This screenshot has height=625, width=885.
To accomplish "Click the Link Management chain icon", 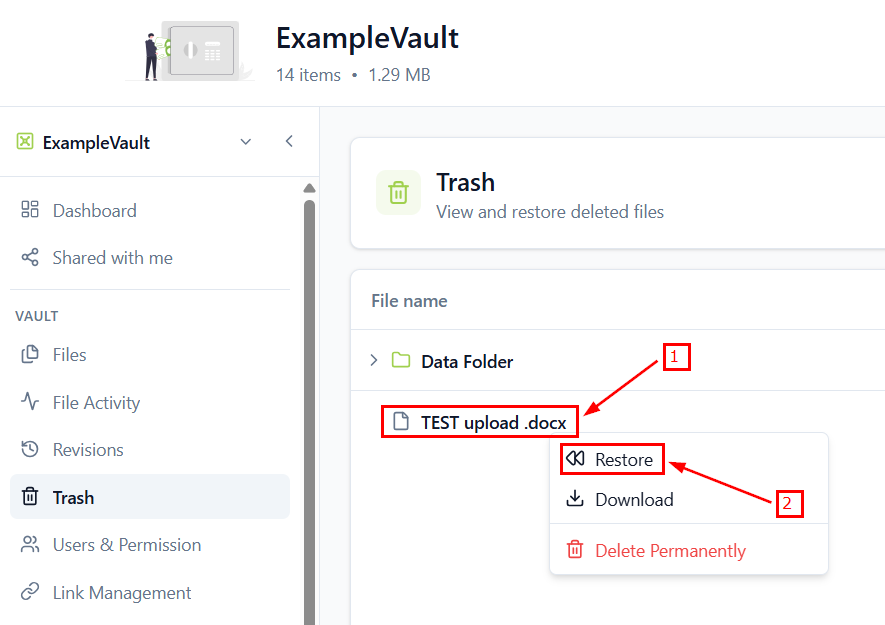I will click(30, 592).
